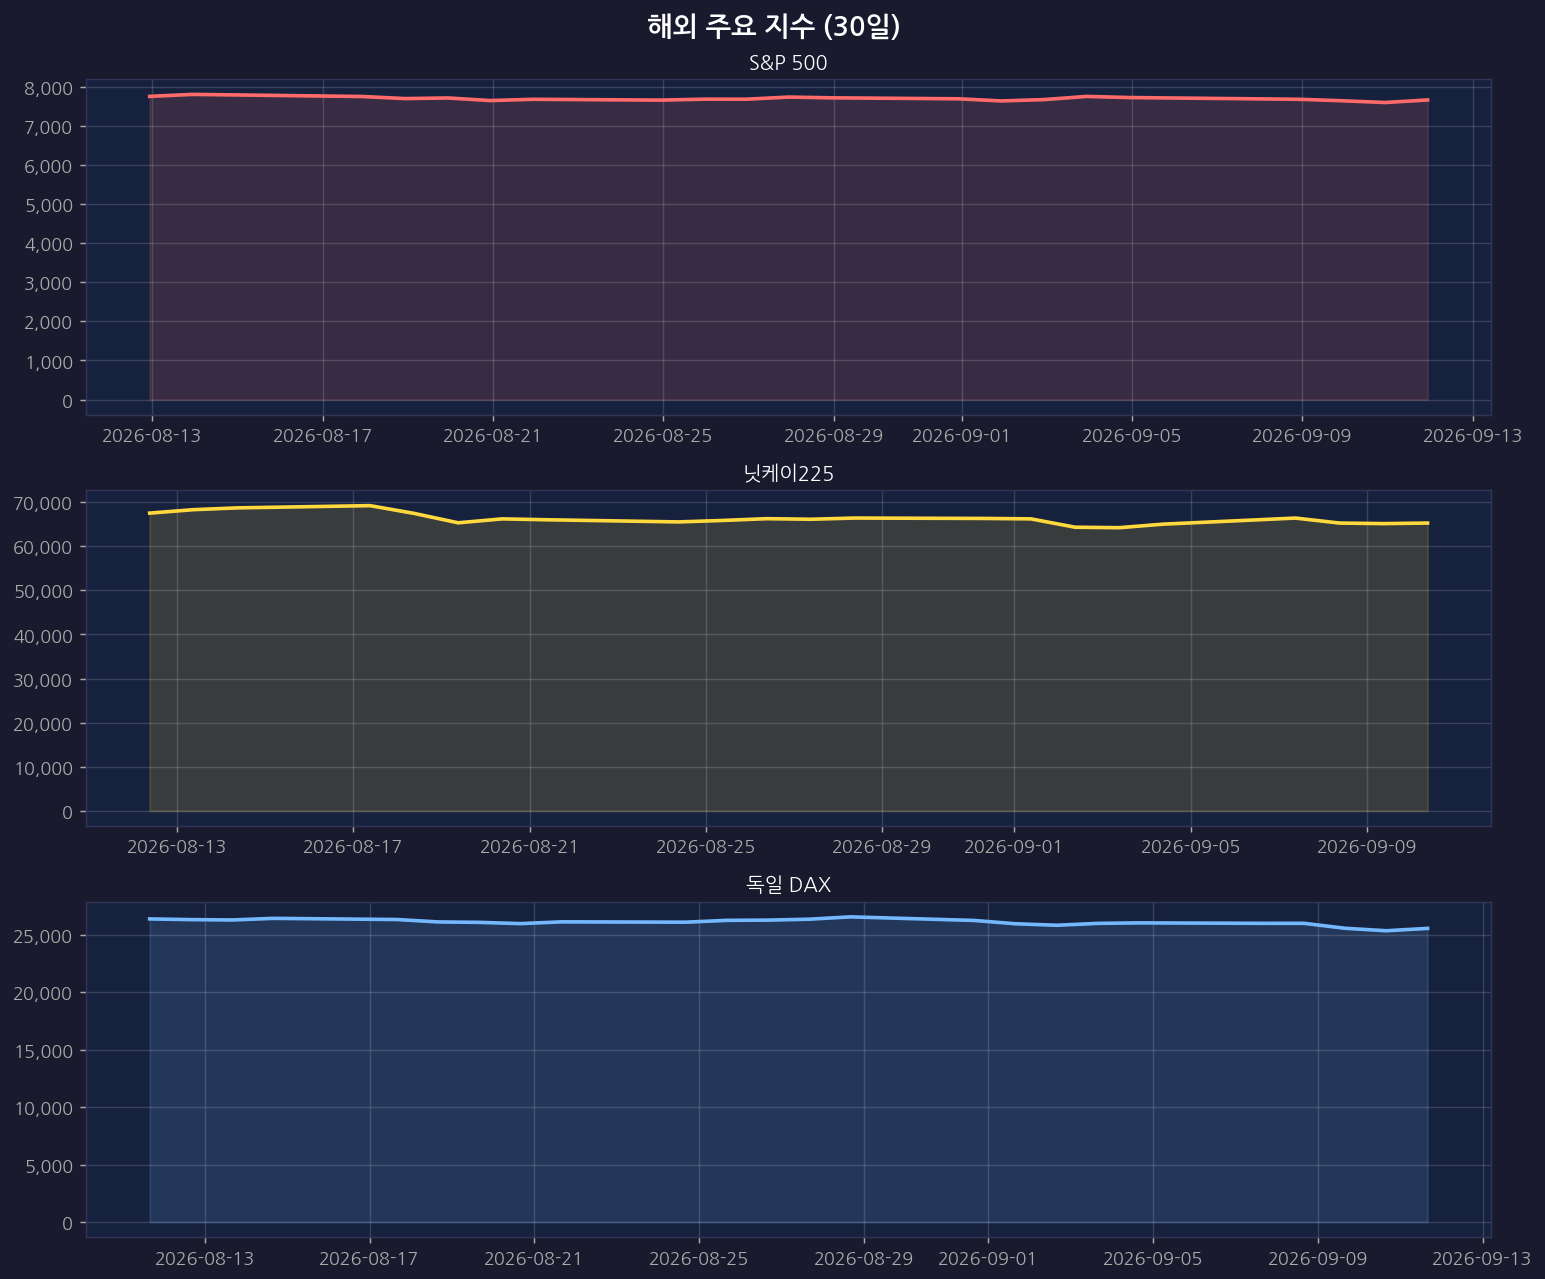Click the 8,000 label on S&P 500 axis

pos(48,88)
